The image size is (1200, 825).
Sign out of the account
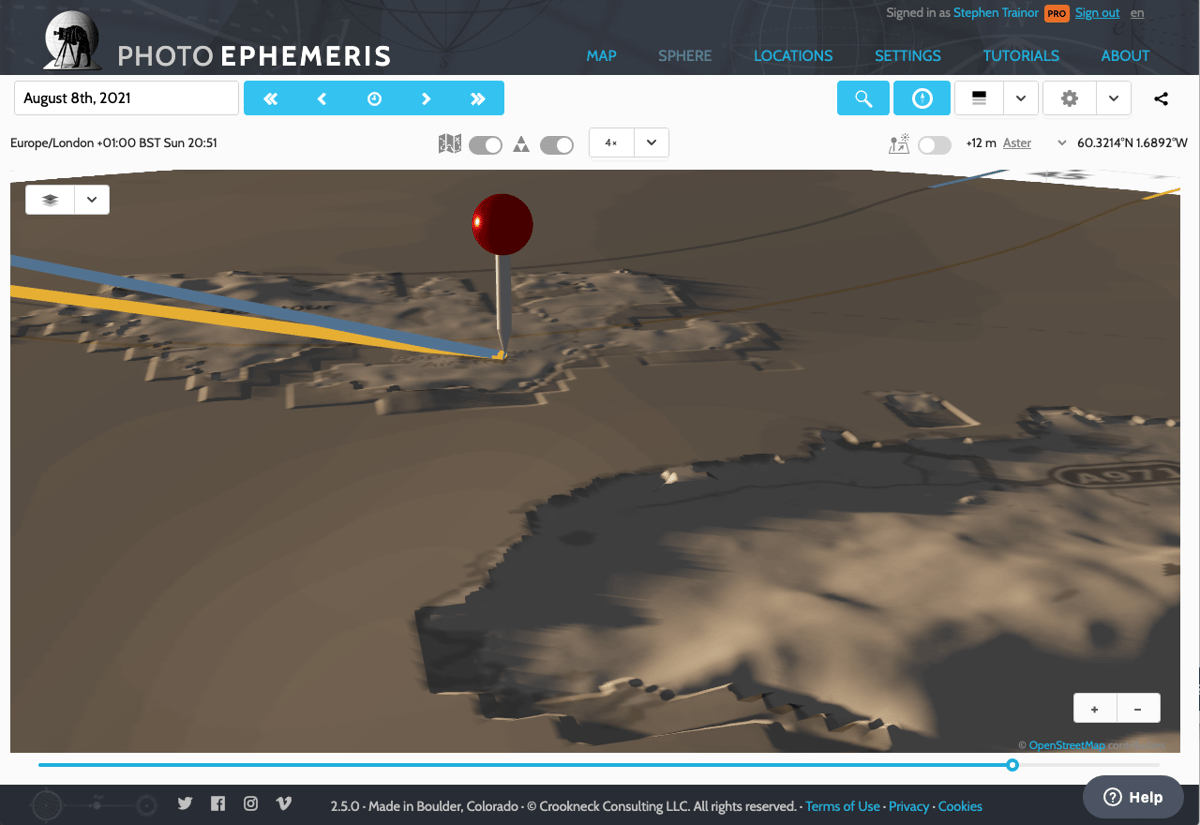tap(1097, 12)
